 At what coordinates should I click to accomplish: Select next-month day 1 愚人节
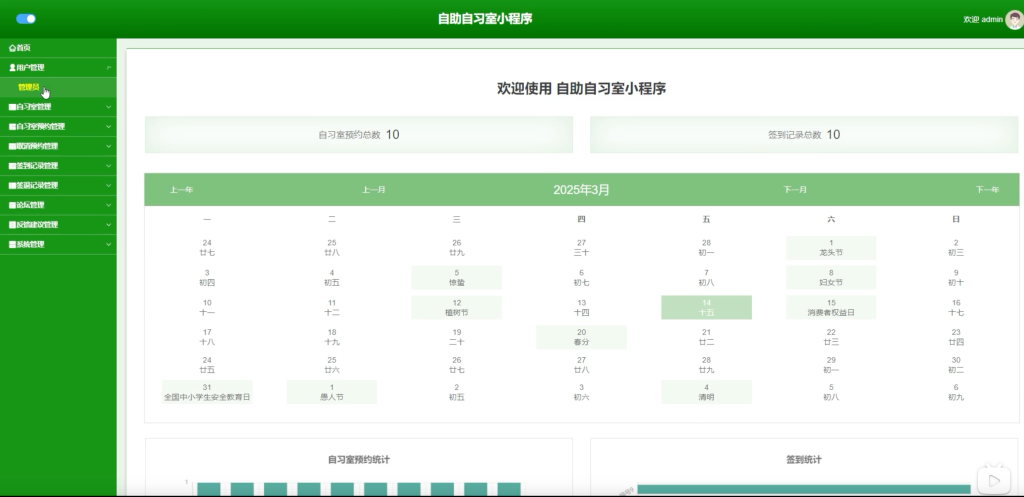(x=332, y=392)
